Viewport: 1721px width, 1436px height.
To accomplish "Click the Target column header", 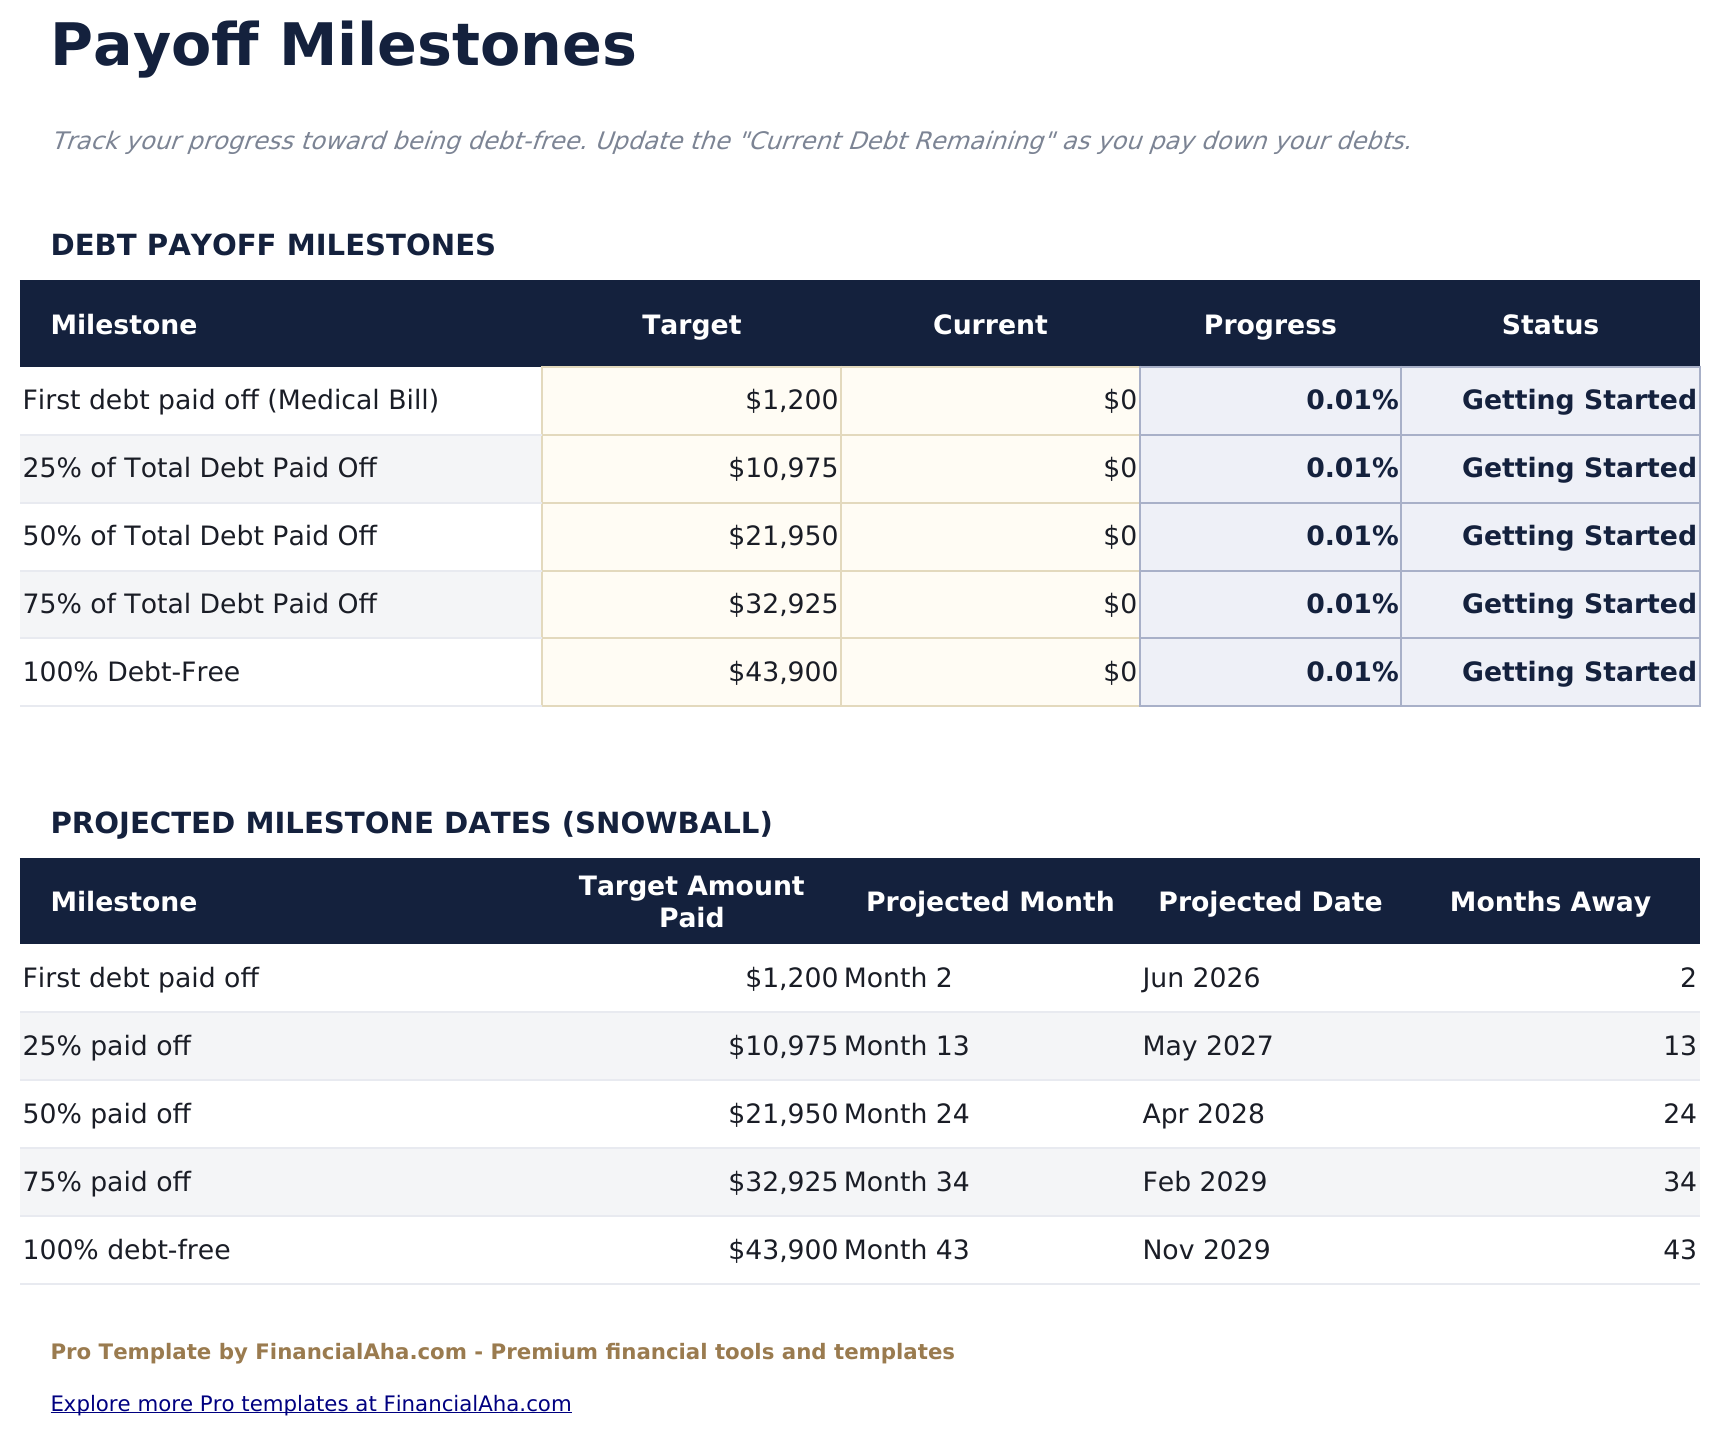I will coord(692,324).
